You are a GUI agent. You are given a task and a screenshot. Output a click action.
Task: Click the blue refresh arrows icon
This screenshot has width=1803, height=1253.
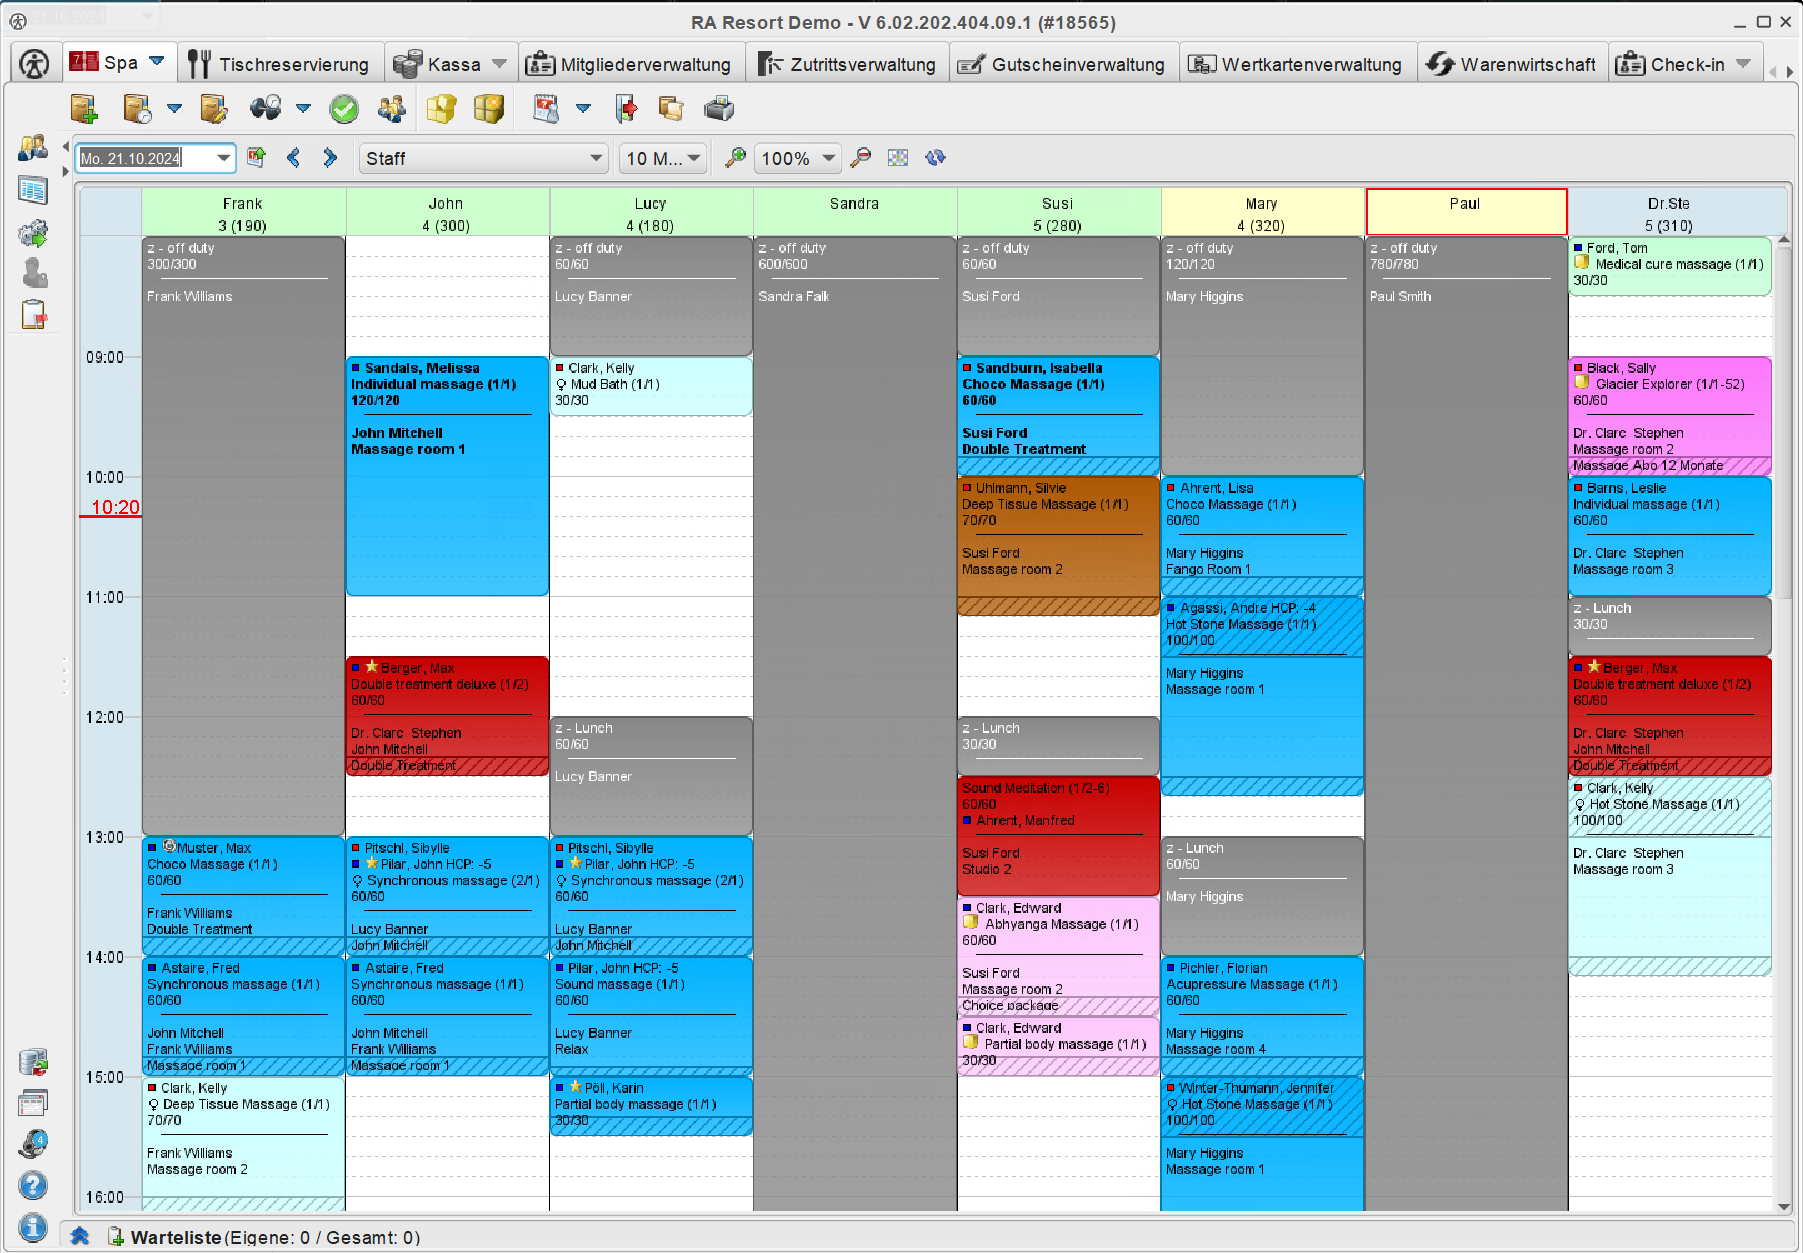935,158
